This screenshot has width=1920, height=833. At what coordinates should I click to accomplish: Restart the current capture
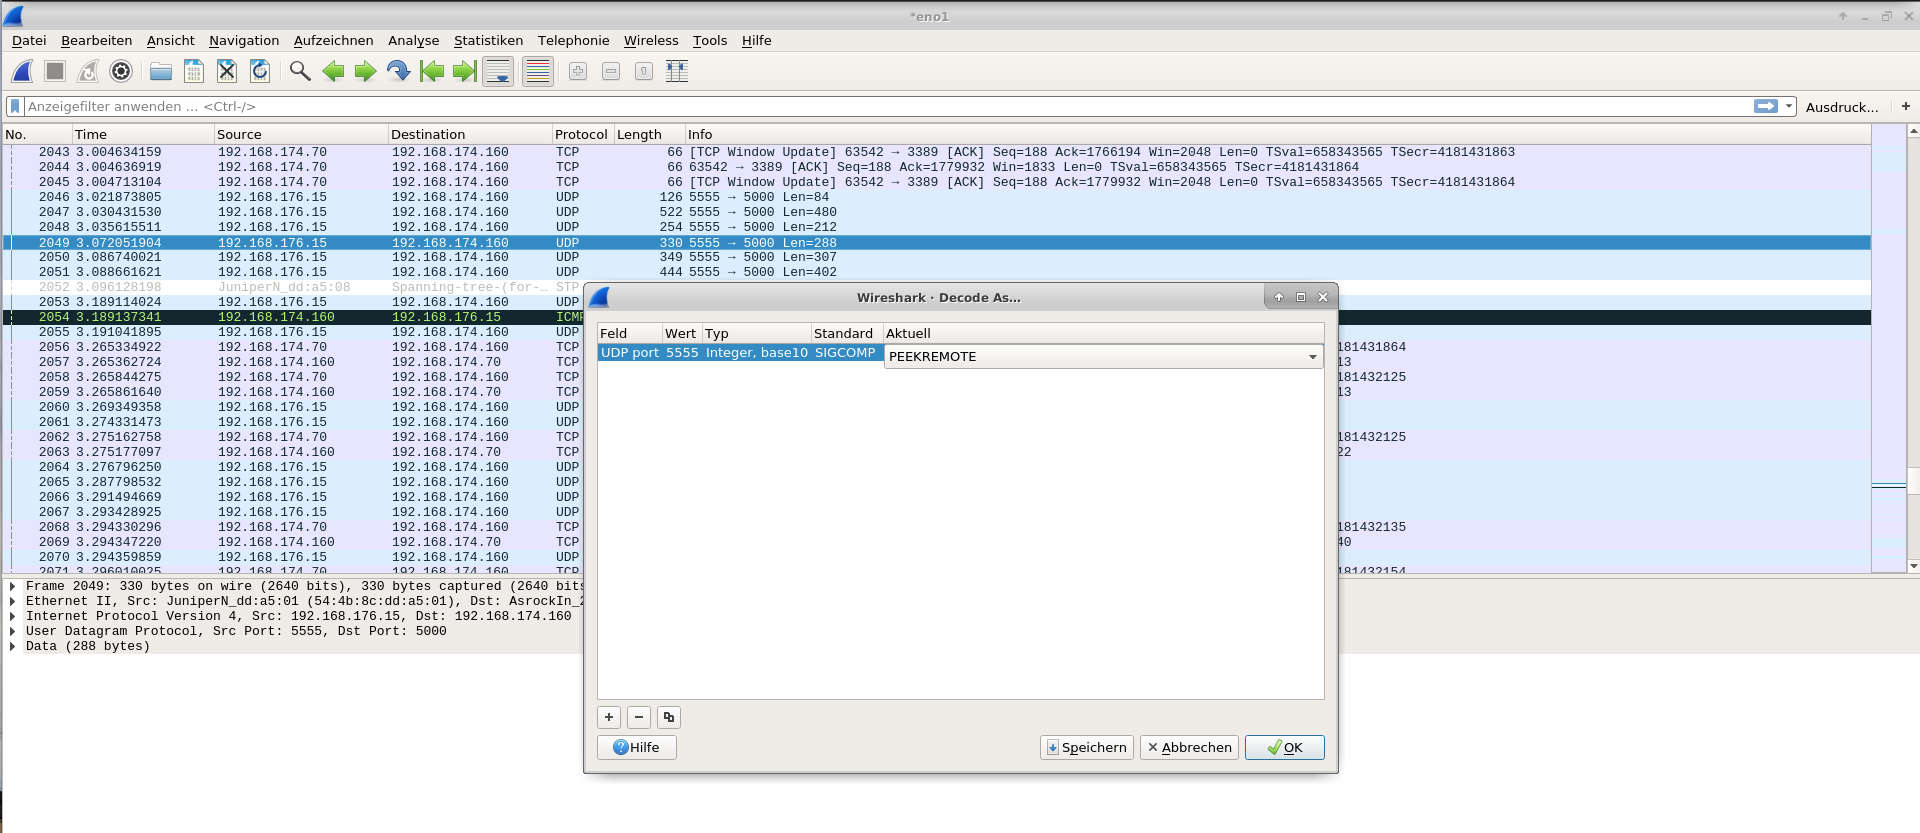[x=88, y=71]
